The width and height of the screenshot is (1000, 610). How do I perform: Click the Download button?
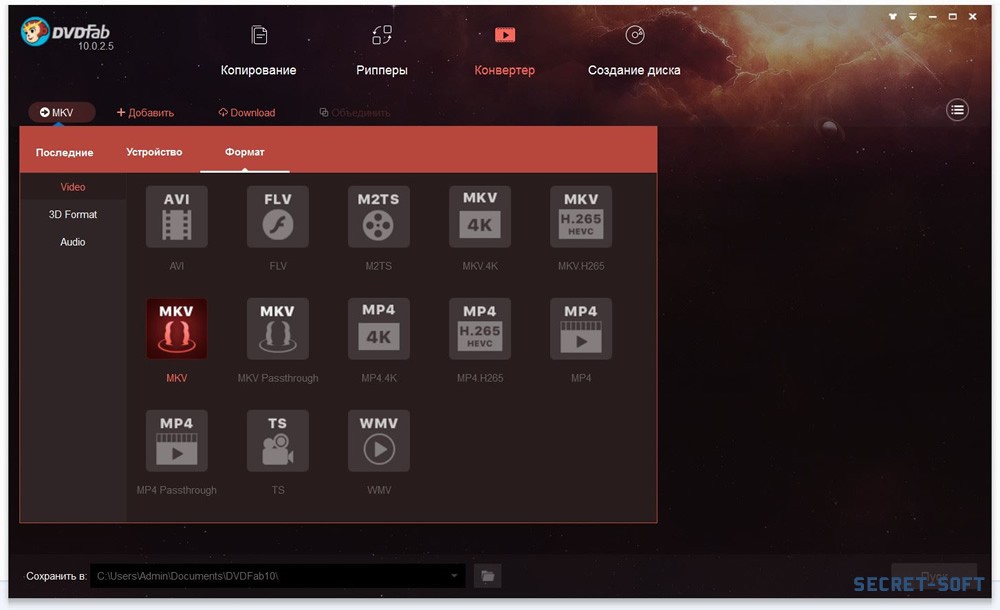click(247, 112)
